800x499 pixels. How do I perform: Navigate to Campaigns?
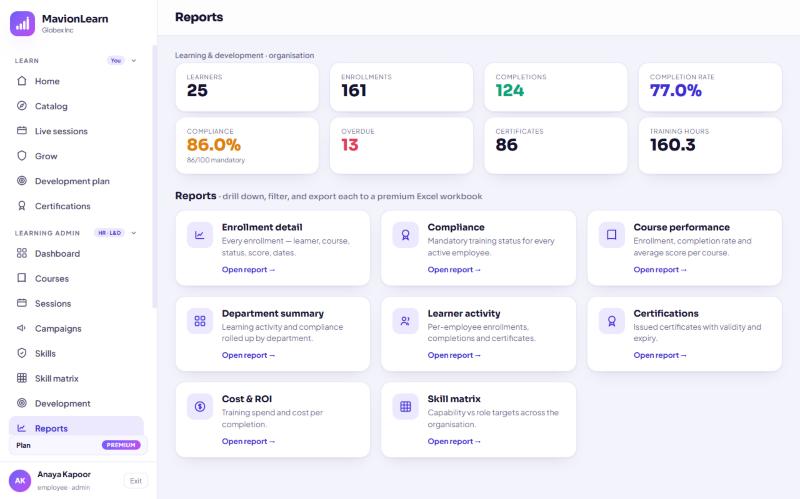pos(77,328)
